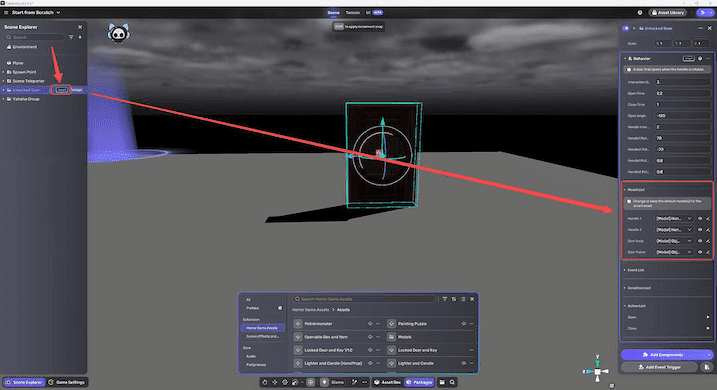Open the Handle 2 model dropdown

point(674,230)
